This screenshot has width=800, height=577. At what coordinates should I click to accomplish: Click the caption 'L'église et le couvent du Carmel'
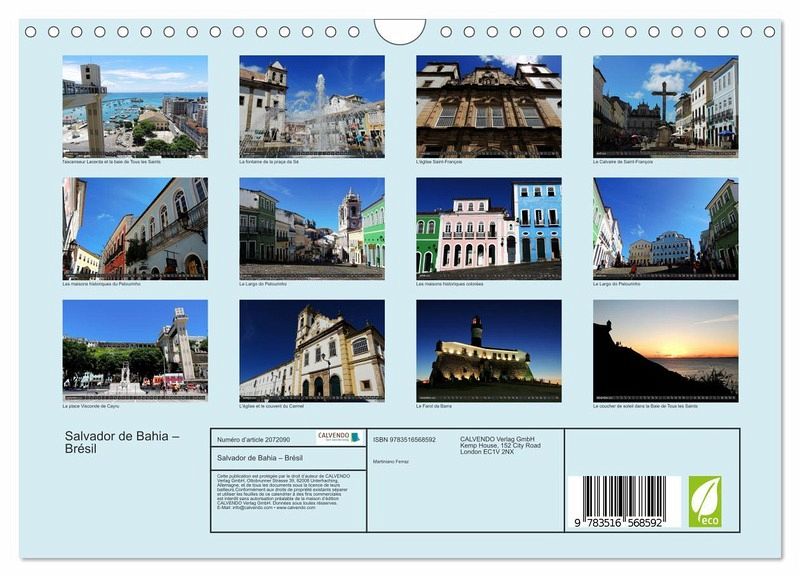(271, 407)
